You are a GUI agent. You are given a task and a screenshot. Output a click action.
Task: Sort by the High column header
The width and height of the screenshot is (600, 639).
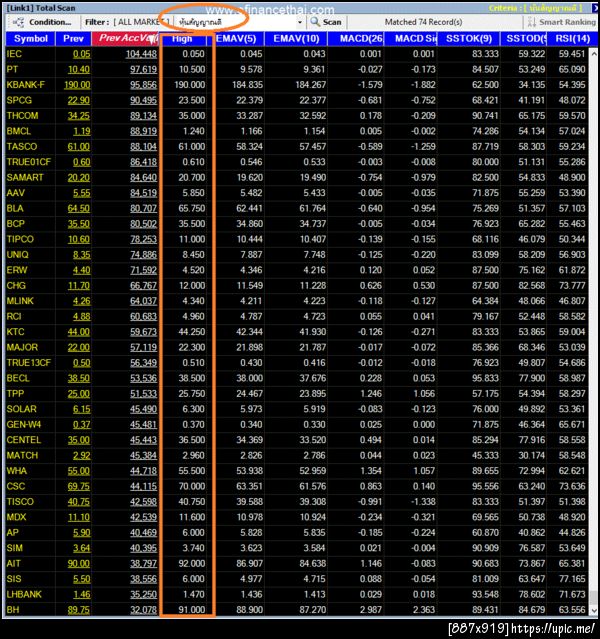(182, 39)
